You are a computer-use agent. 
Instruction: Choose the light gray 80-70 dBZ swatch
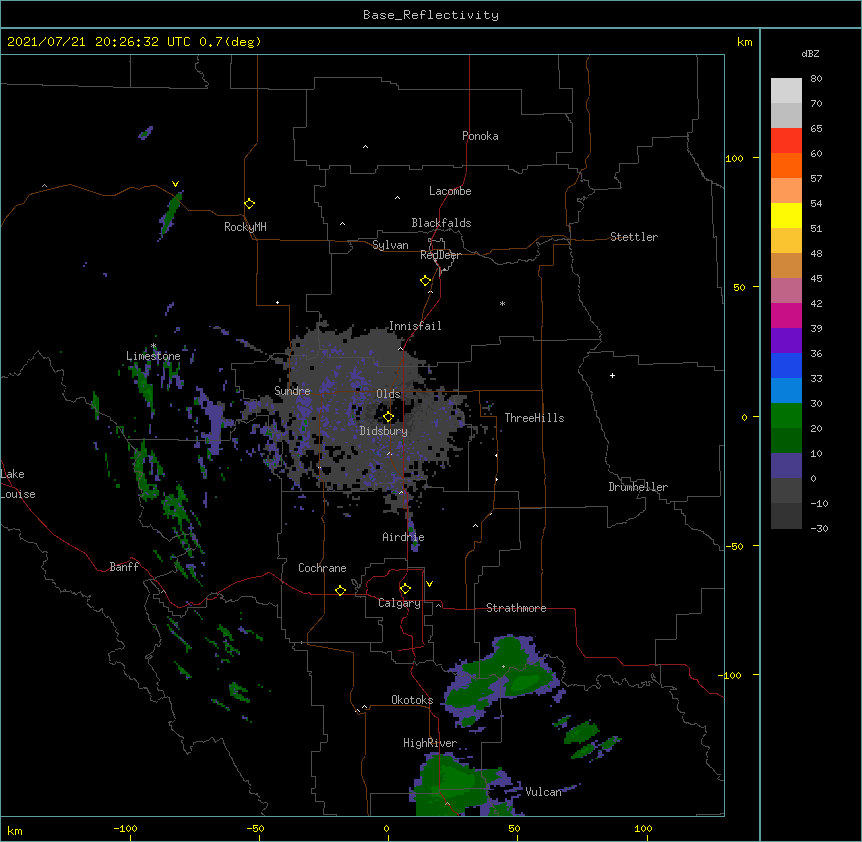786,90
